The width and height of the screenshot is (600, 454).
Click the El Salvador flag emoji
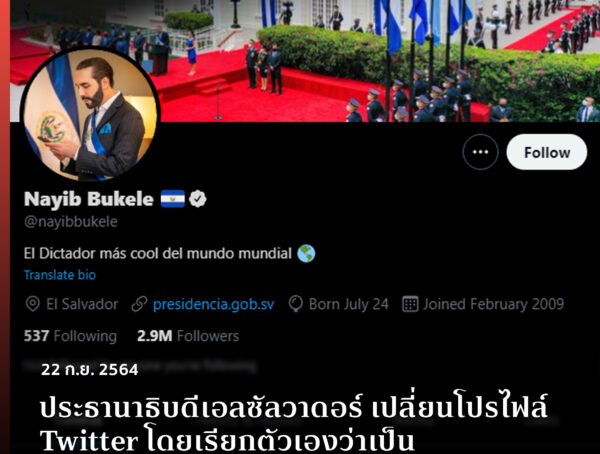[173, 199]
